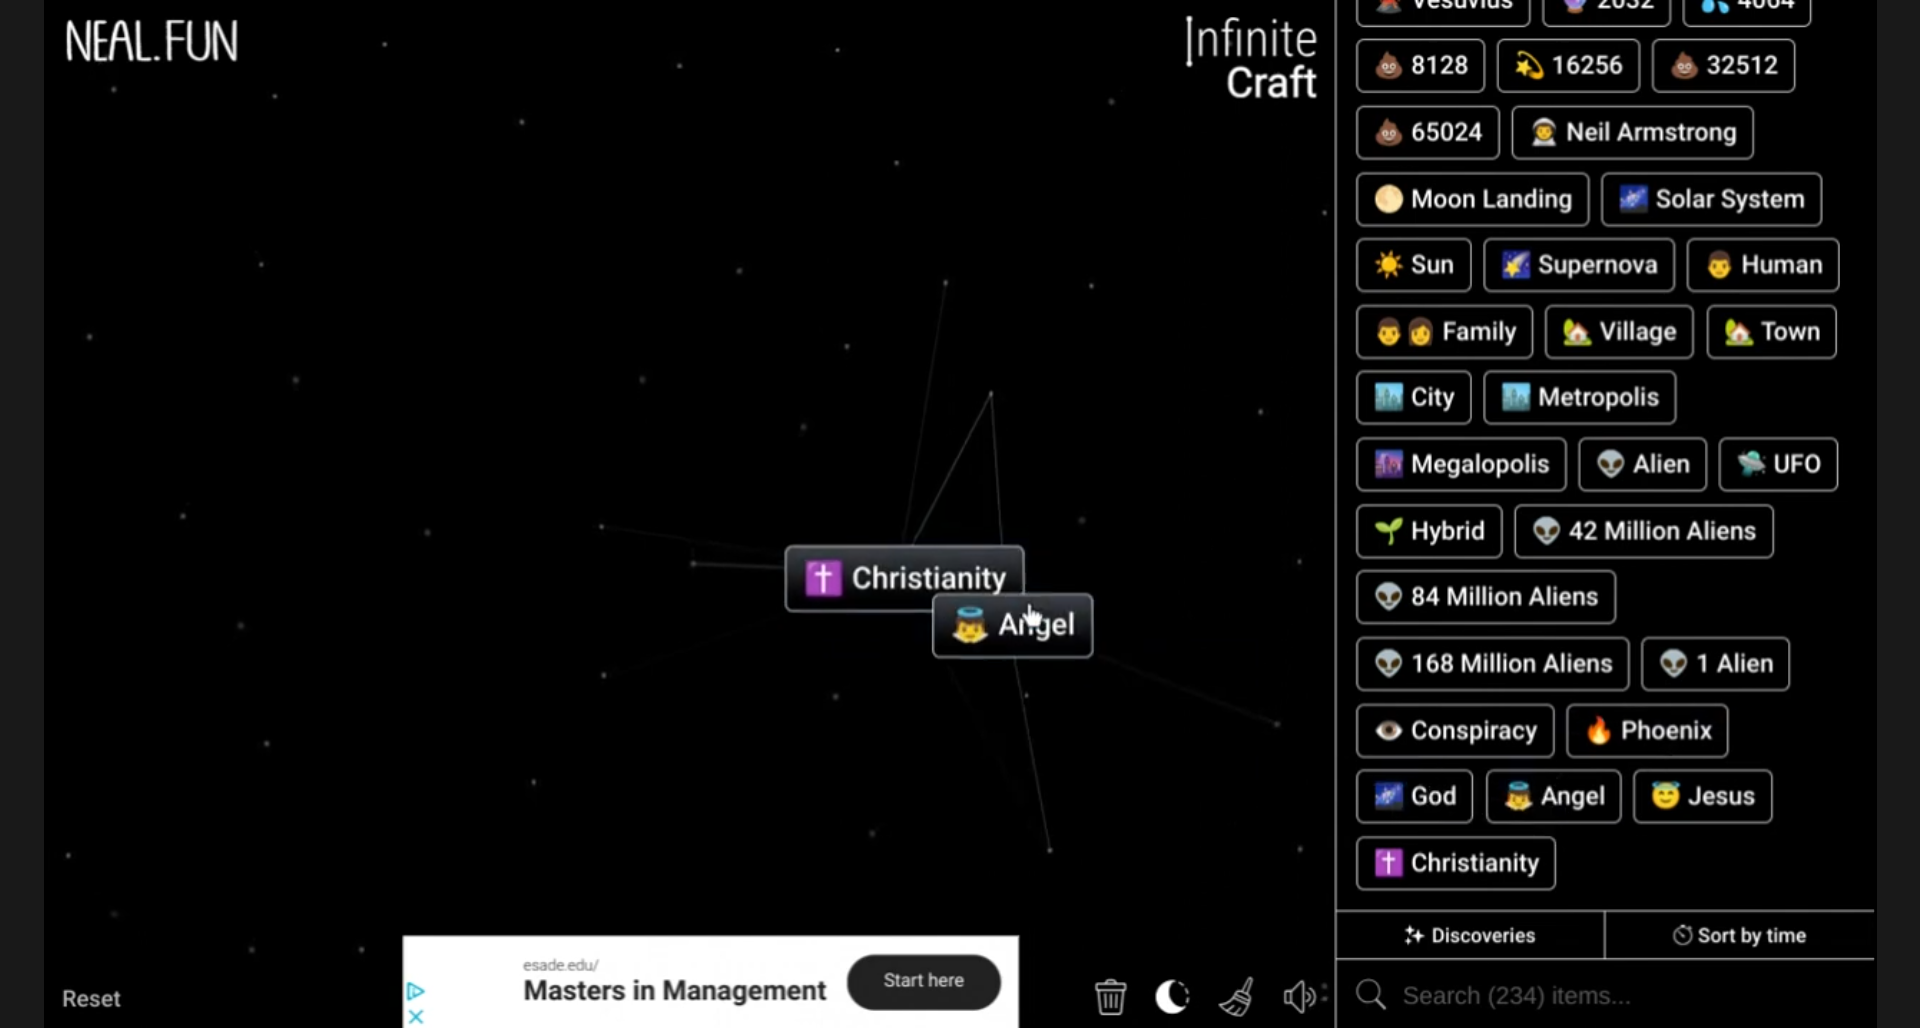The height and width of the screenshot is (1028, 1920).
Task: Mute sound with speaker icon
Action: 1300,996
